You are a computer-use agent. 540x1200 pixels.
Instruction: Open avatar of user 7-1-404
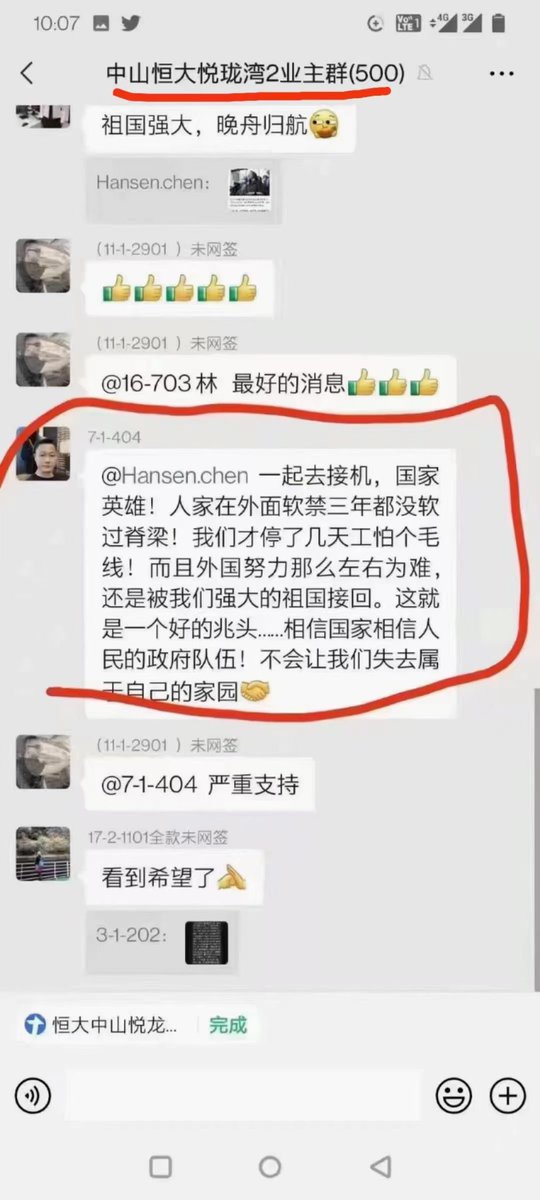pyautogui.click(x=43, y=453)
